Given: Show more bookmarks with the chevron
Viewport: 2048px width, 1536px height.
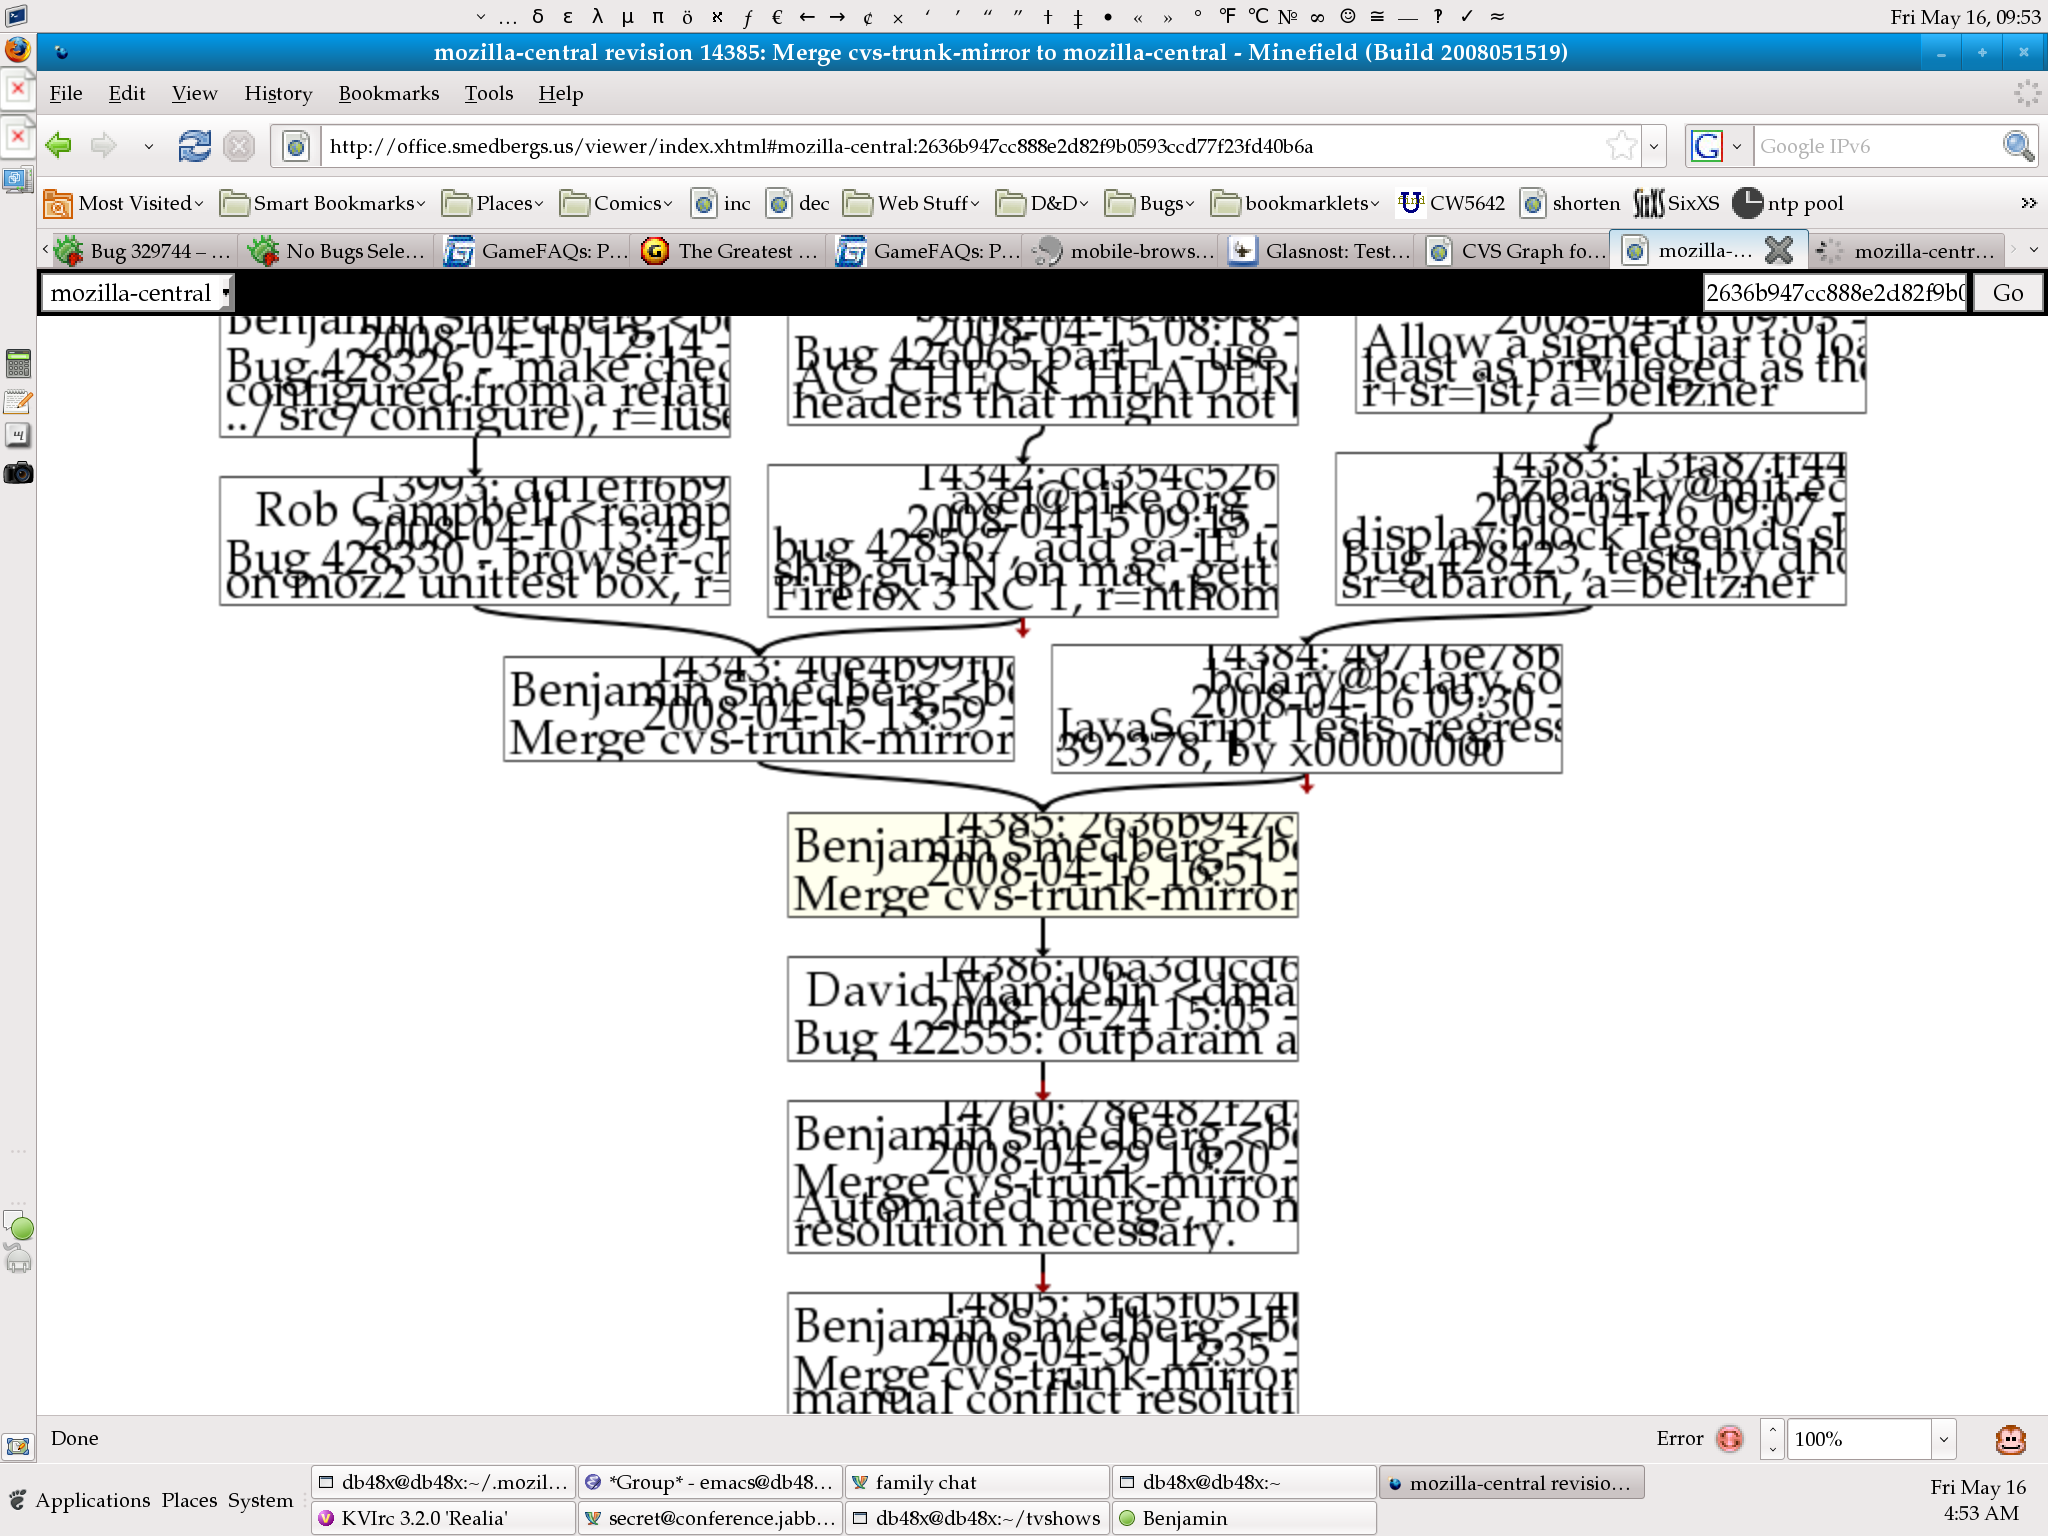Looking at the screenshot, I should (2028, 203).
